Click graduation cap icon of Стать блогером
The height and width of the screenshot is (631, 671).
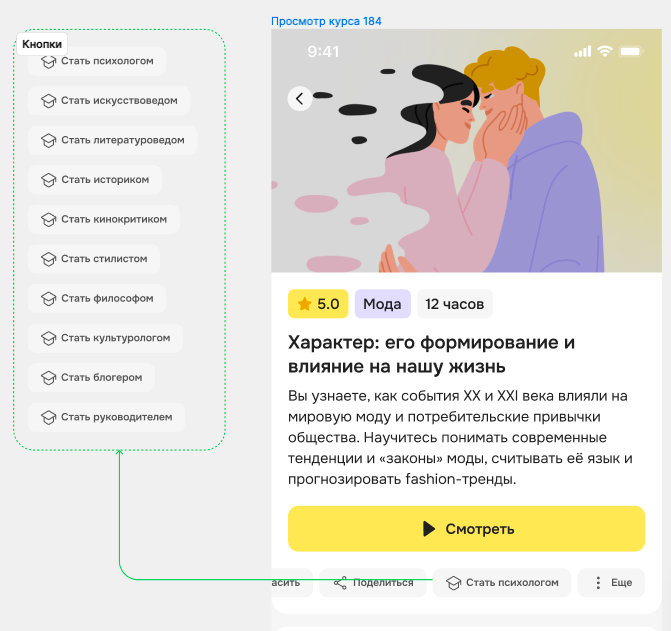48,378
